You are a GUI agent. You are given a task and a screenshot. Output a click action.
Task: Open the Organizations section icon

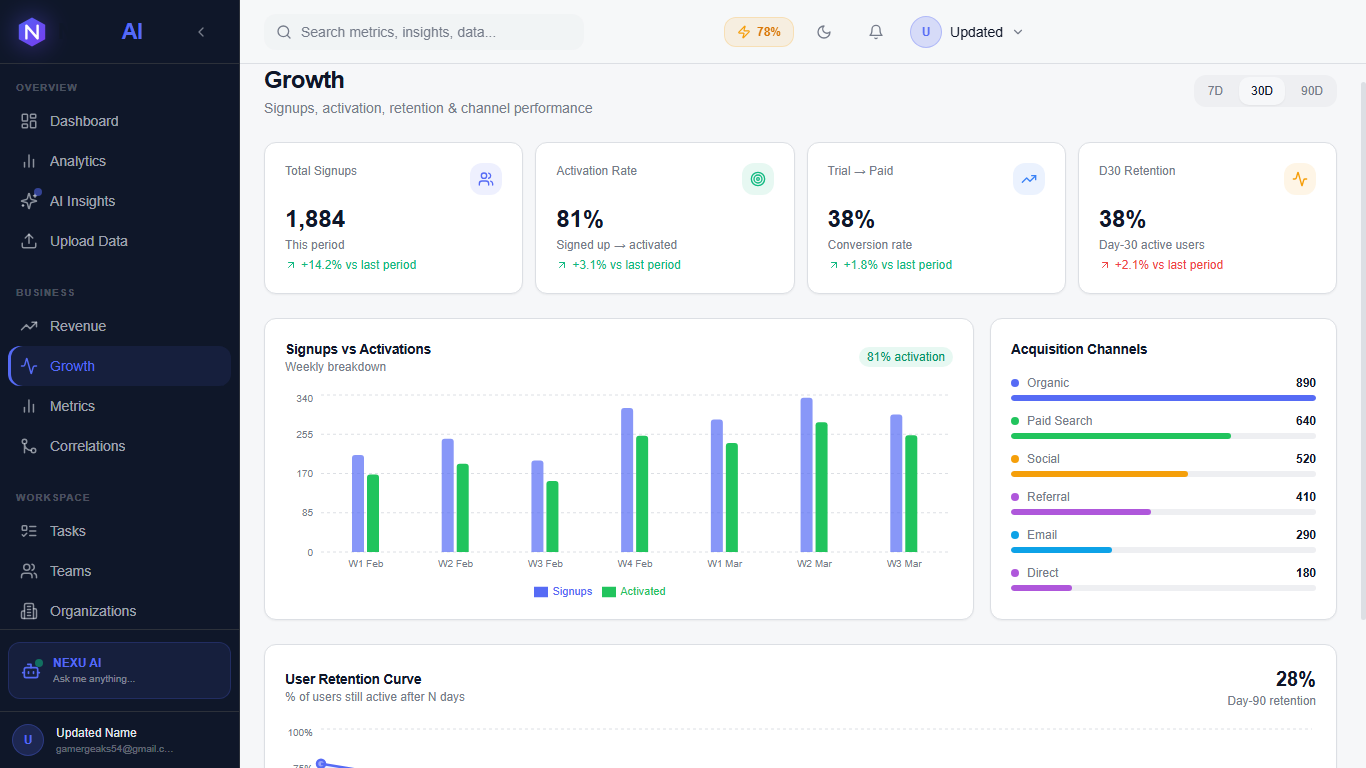tap(30, 610)
